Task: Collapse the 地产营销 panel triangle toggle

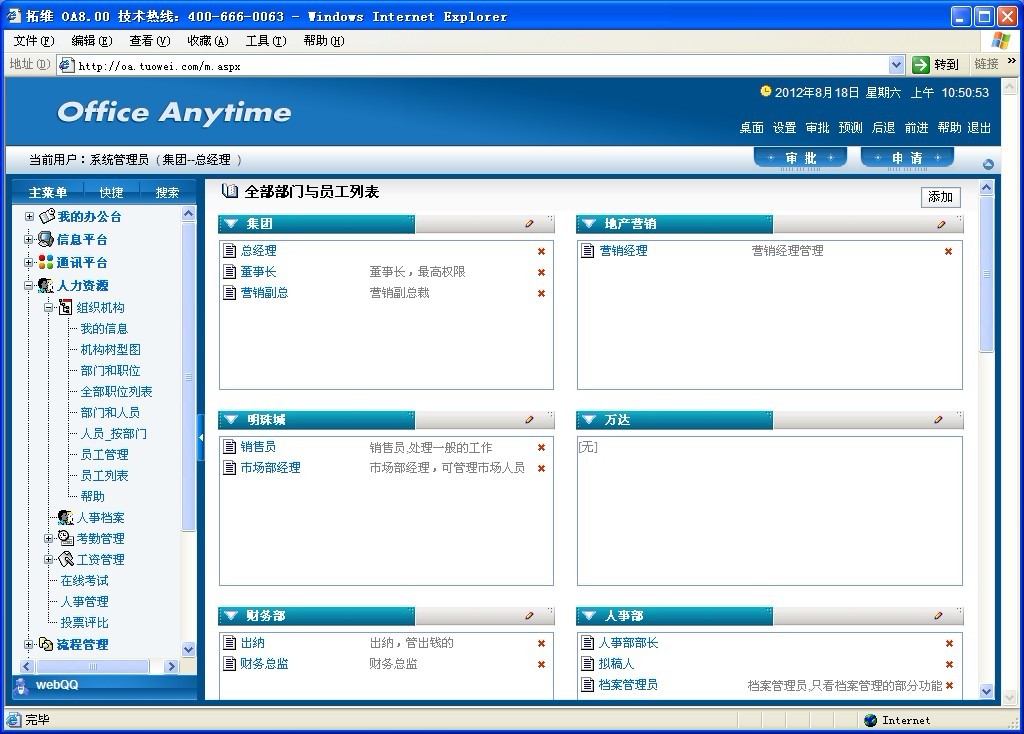Action: 589,224
